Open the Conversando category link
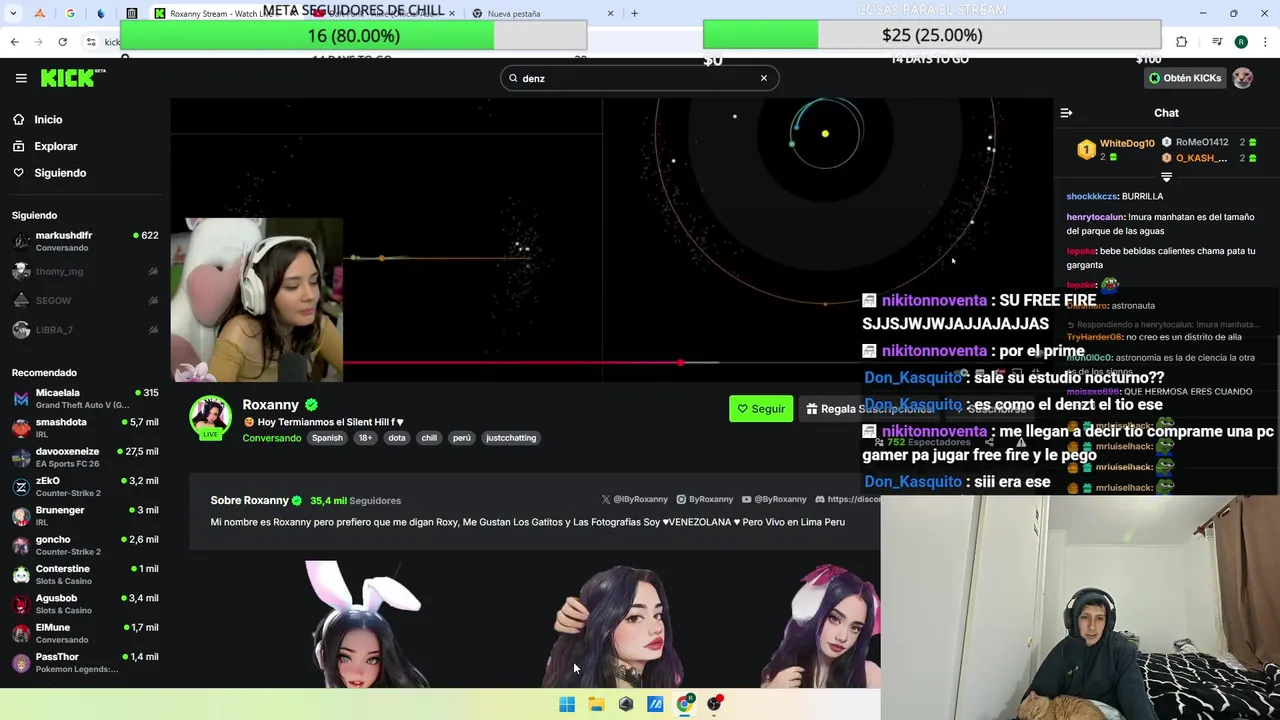Viewport: 1280px width, 720px height. (271, 438)
